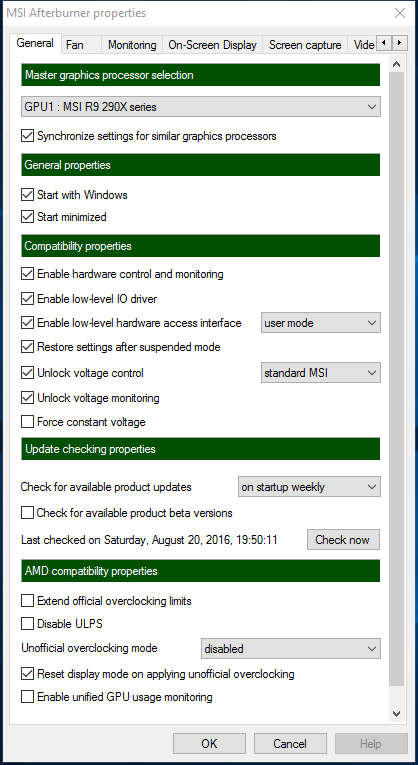Click the Cancel button
The width and height of the screenshot is (418, 765).
290,744
